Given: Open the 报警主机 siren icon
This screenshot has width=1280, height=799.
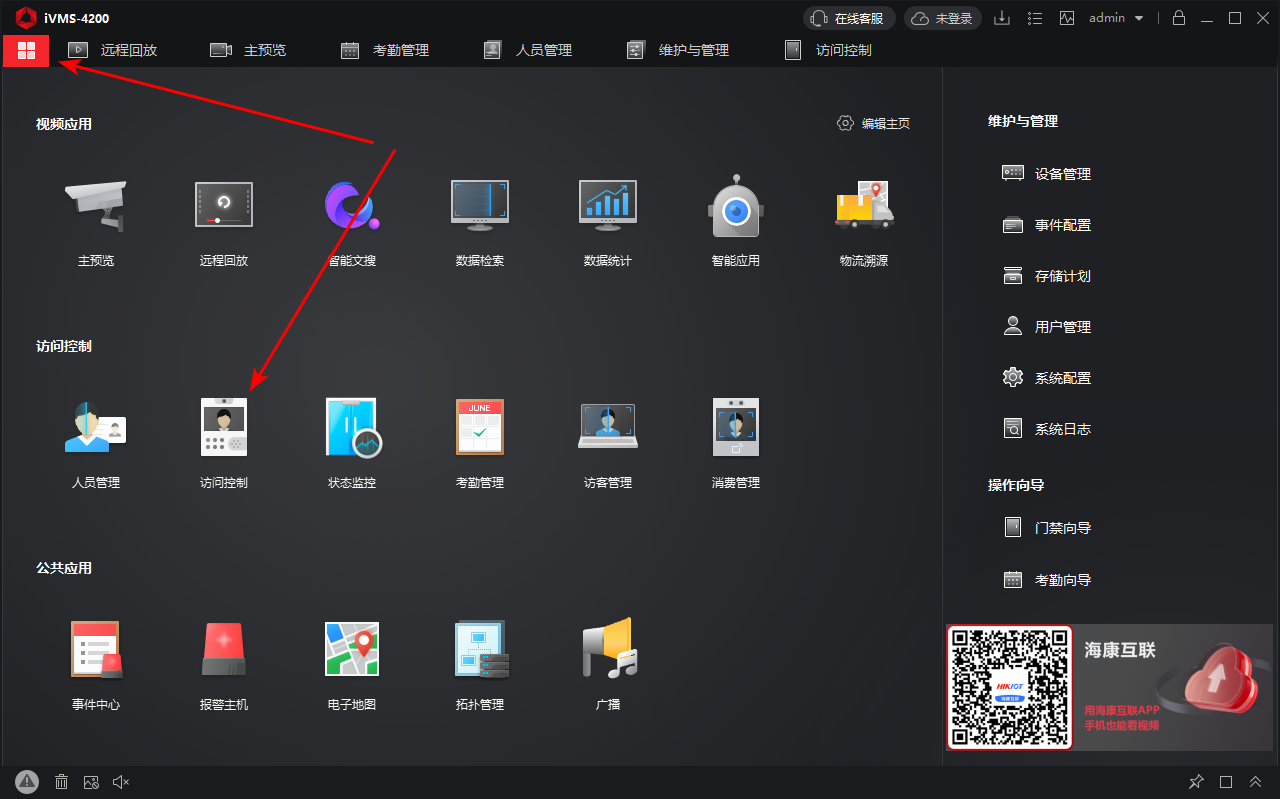Looking at the screenshot, I should [x=224, y=650].
